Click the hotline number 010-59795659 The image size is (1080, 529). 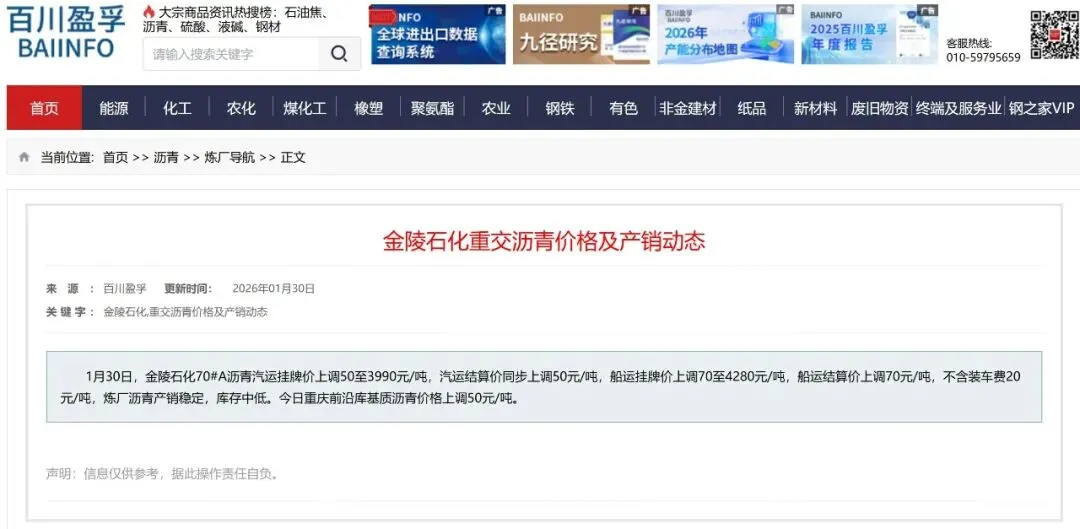983,57
